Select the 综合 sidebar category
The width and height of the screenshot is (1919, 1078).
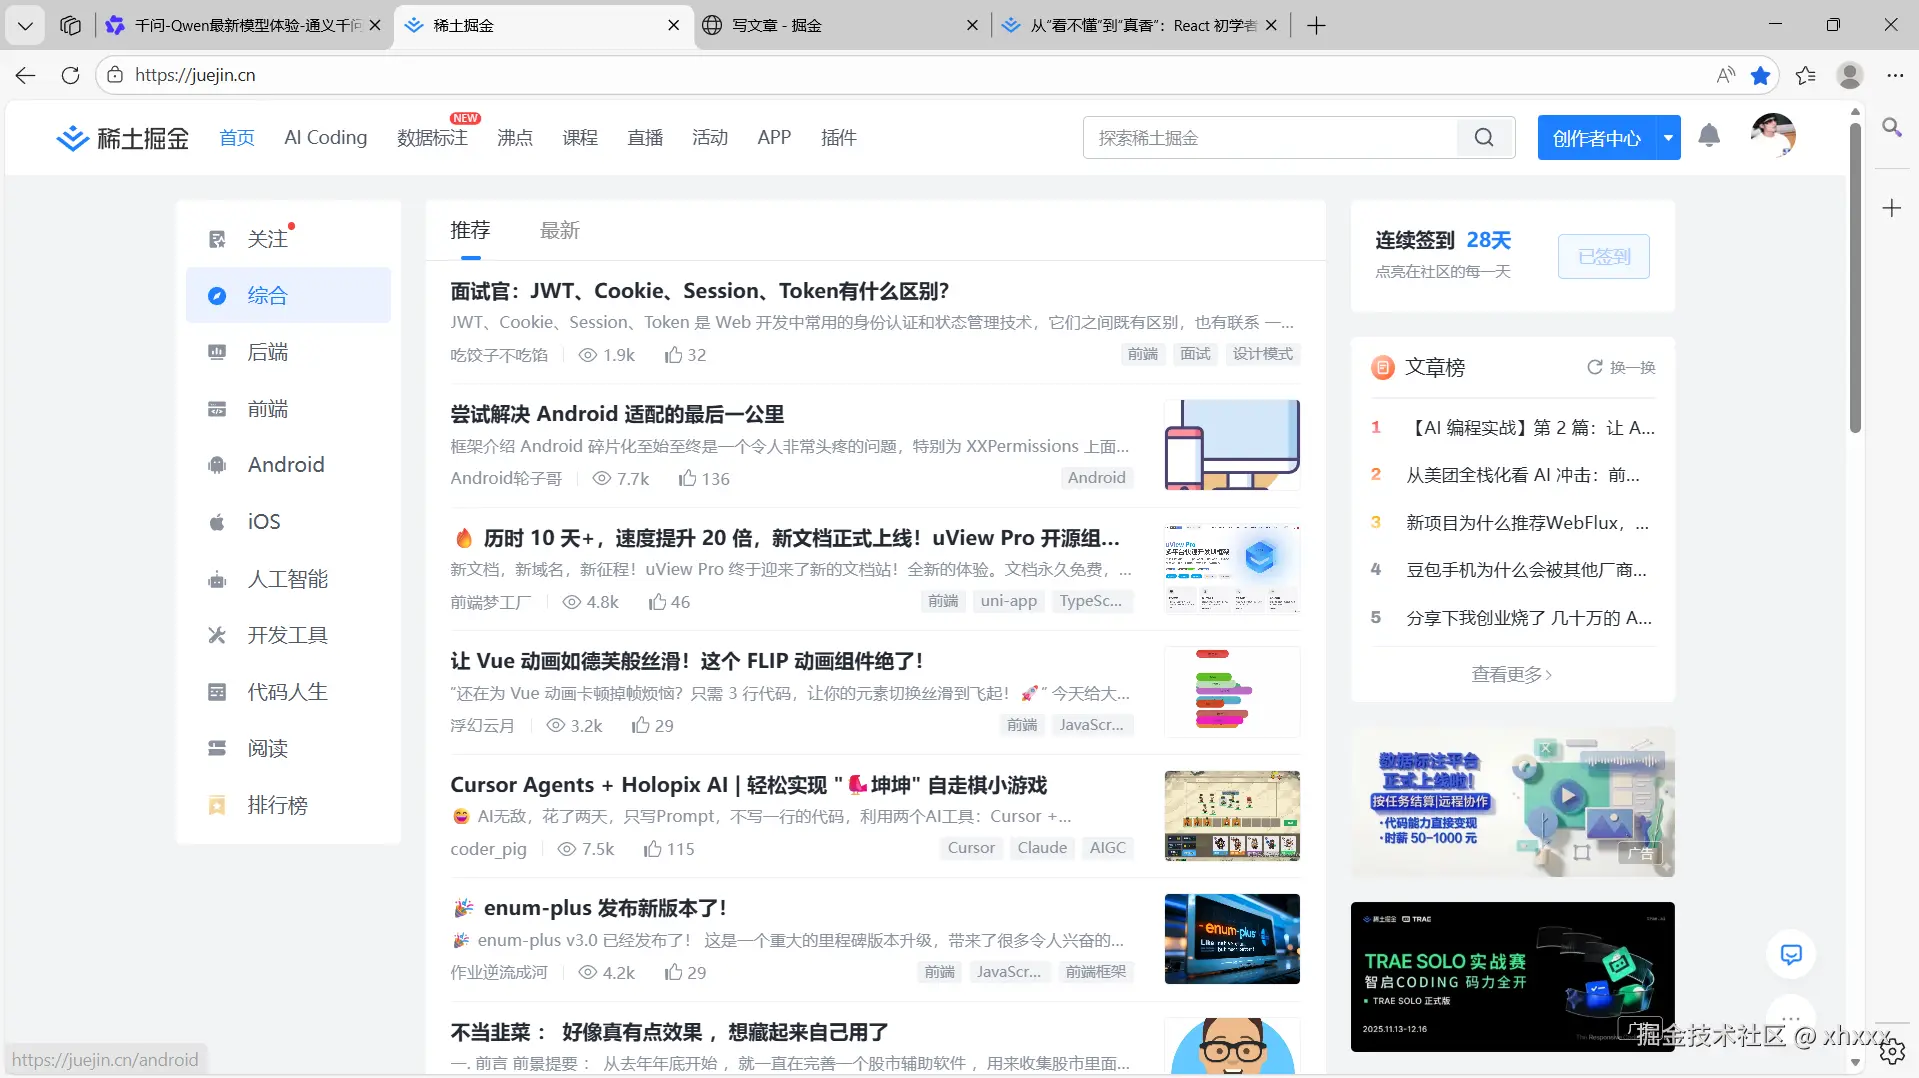click(288, 295)
